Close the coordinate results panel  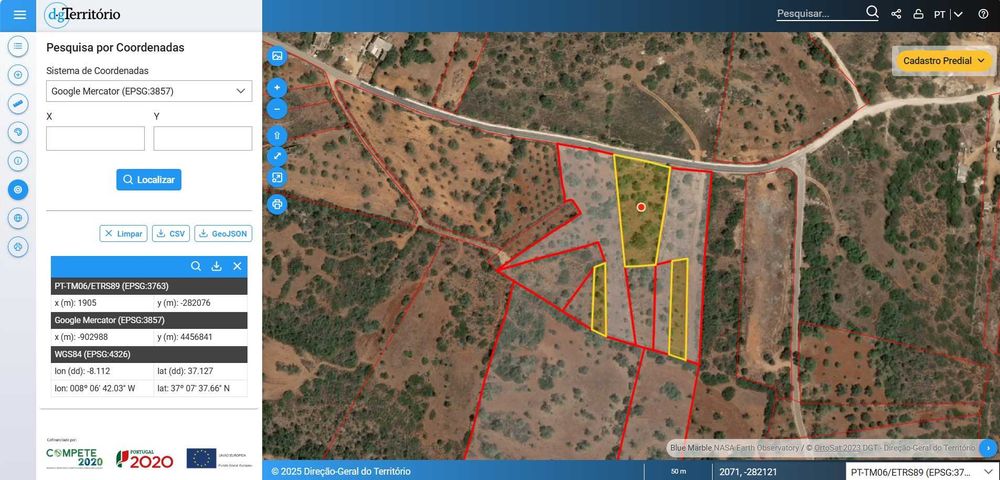click(237, 266)
